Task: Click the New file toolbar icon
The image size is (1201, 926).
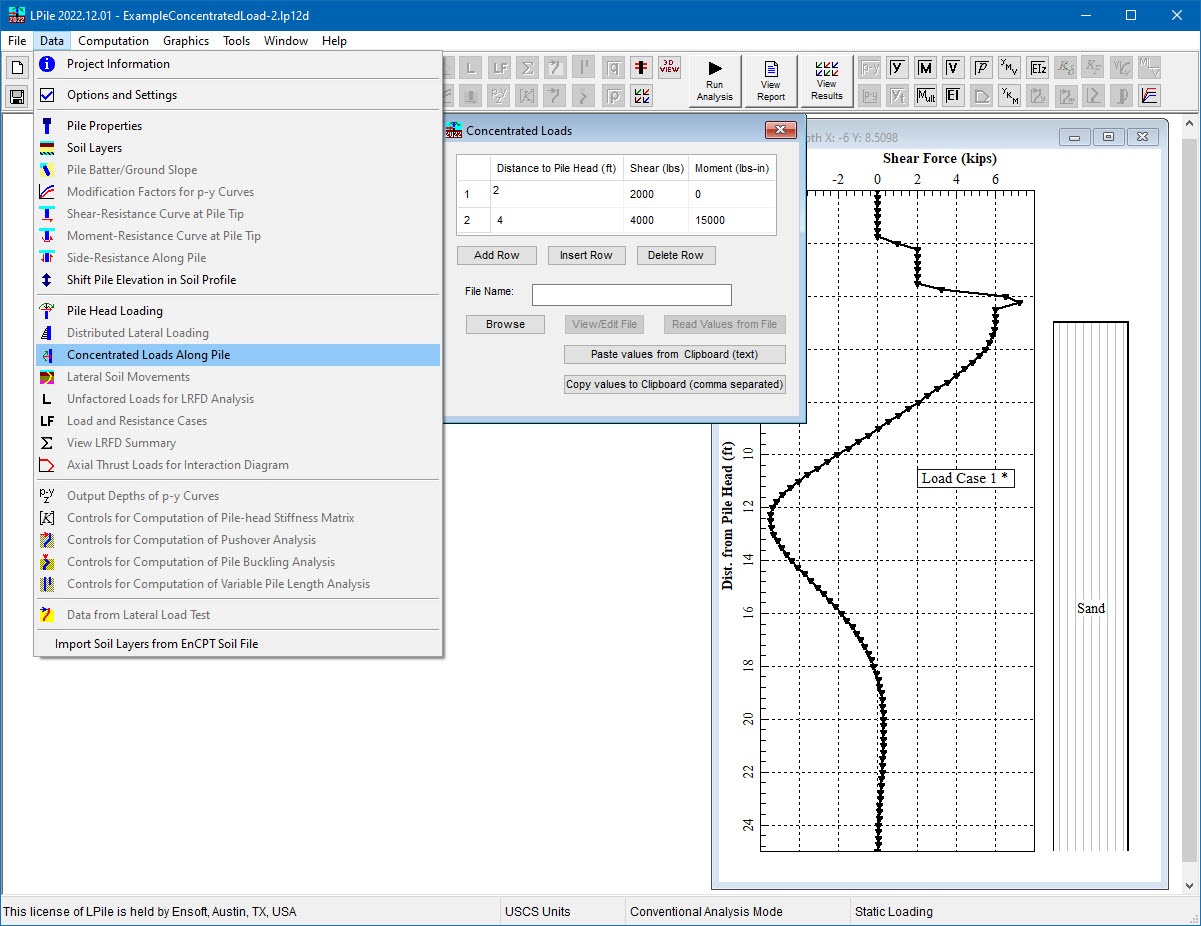Action: pyautogui.click(x=17, y=68)
